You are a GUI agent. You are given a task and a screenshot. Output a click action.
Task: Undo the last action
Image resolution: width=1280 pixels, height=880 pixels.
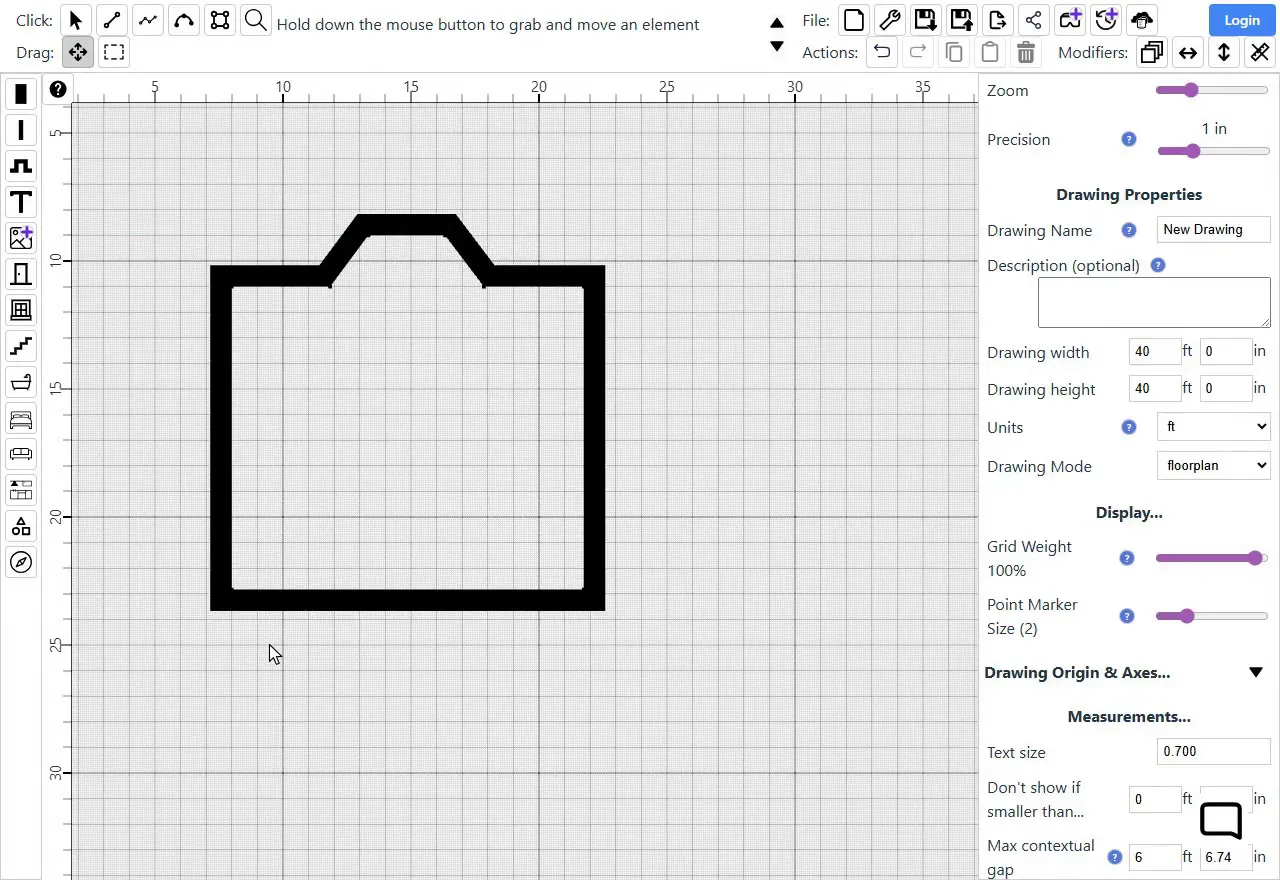tap(881, 52)
